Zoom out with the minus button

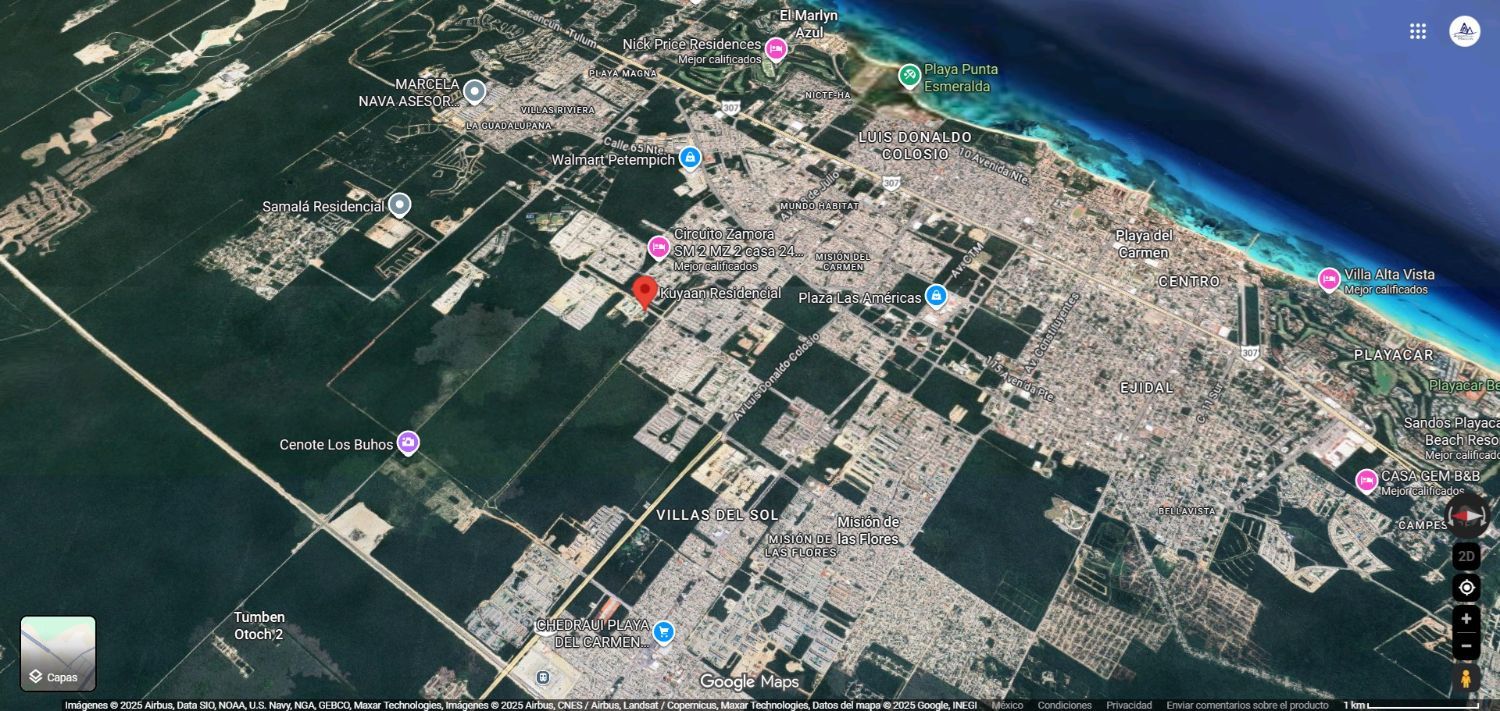[1466, 646]
